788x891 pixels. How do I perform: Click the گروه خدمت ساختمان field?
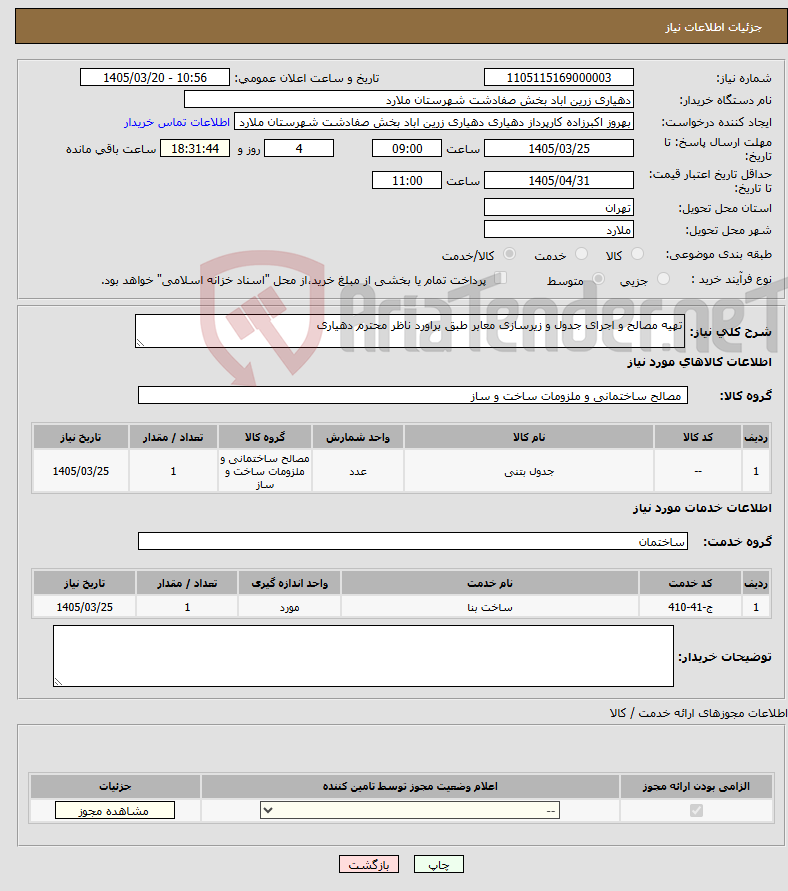(x=412, y=541)
